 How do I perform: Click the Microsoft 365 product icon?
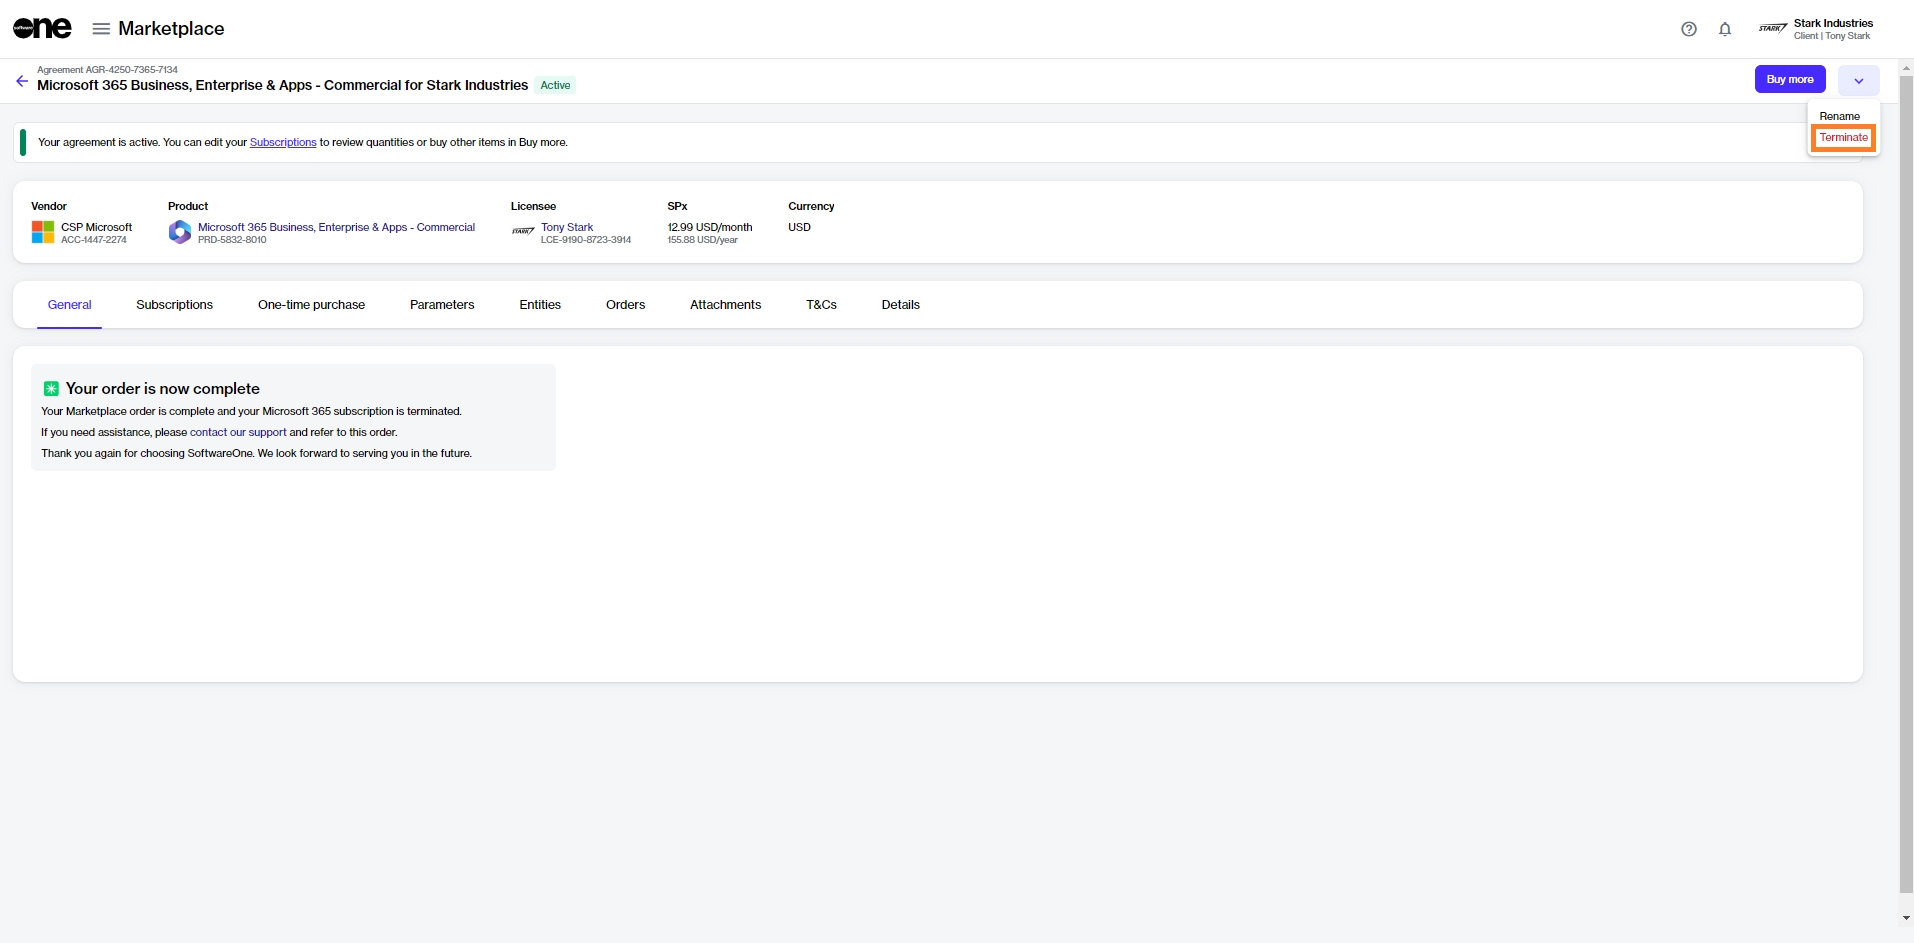180,232
